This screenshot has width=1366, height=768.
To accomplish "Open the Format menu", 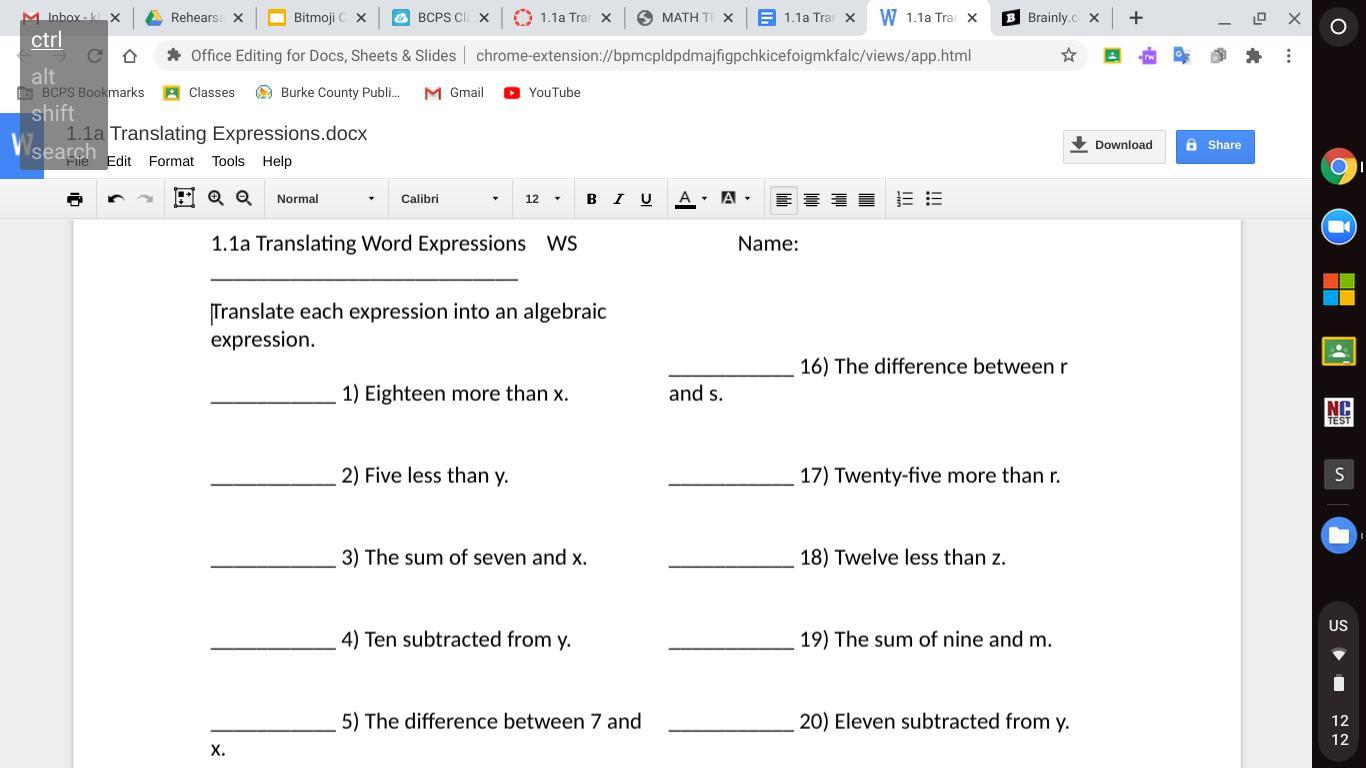I will point(171,161).
